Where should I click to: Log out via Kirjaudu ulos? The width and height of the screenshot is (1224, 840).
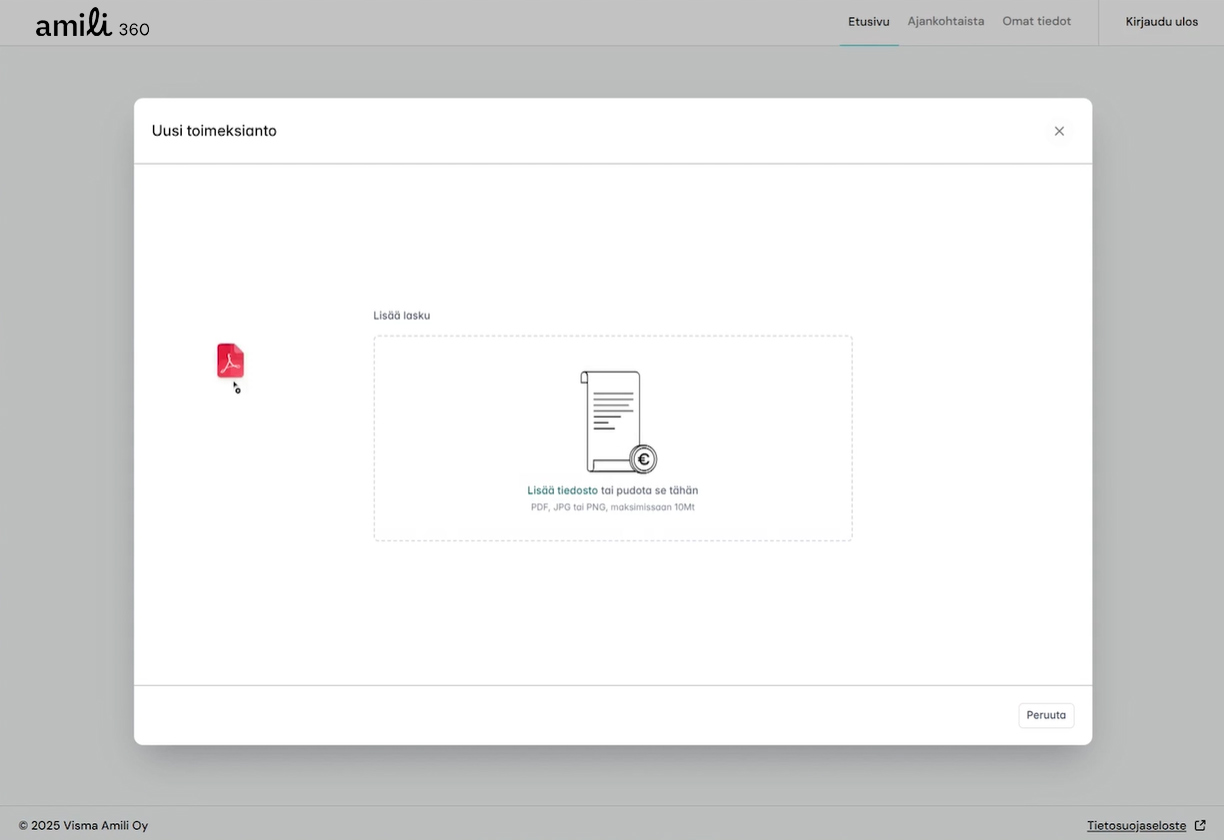tap(1161, 22)
